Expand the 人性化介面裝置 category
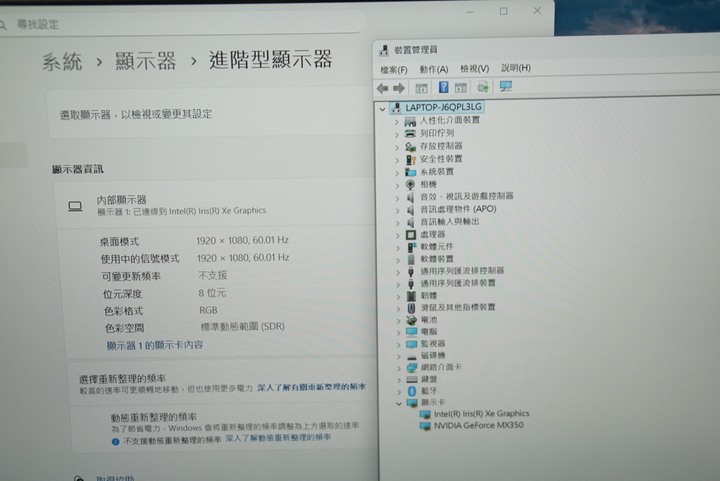Viewport: 720px width, 481px height. click(x=397, y=122)
